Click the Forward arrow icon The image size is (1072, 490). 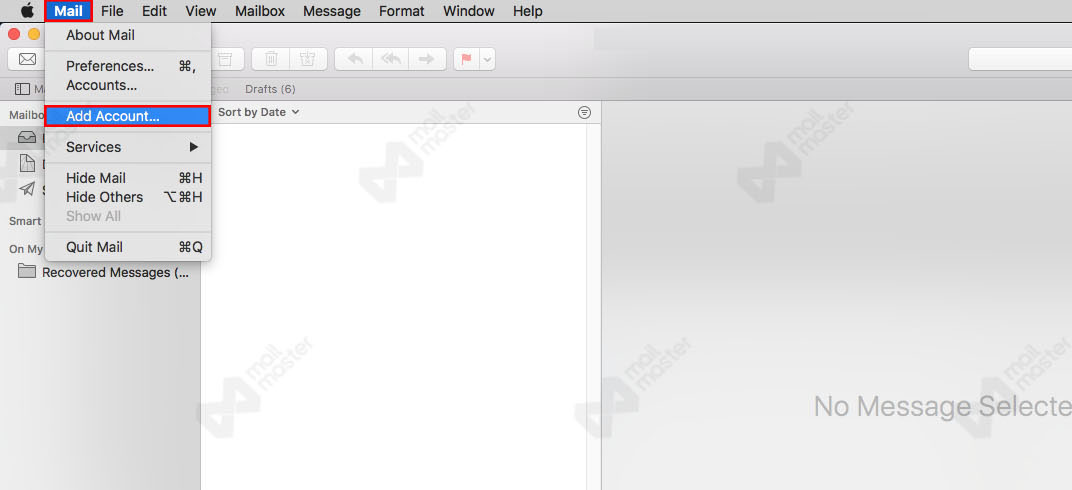pyautogui.click(x=427, y=59)
